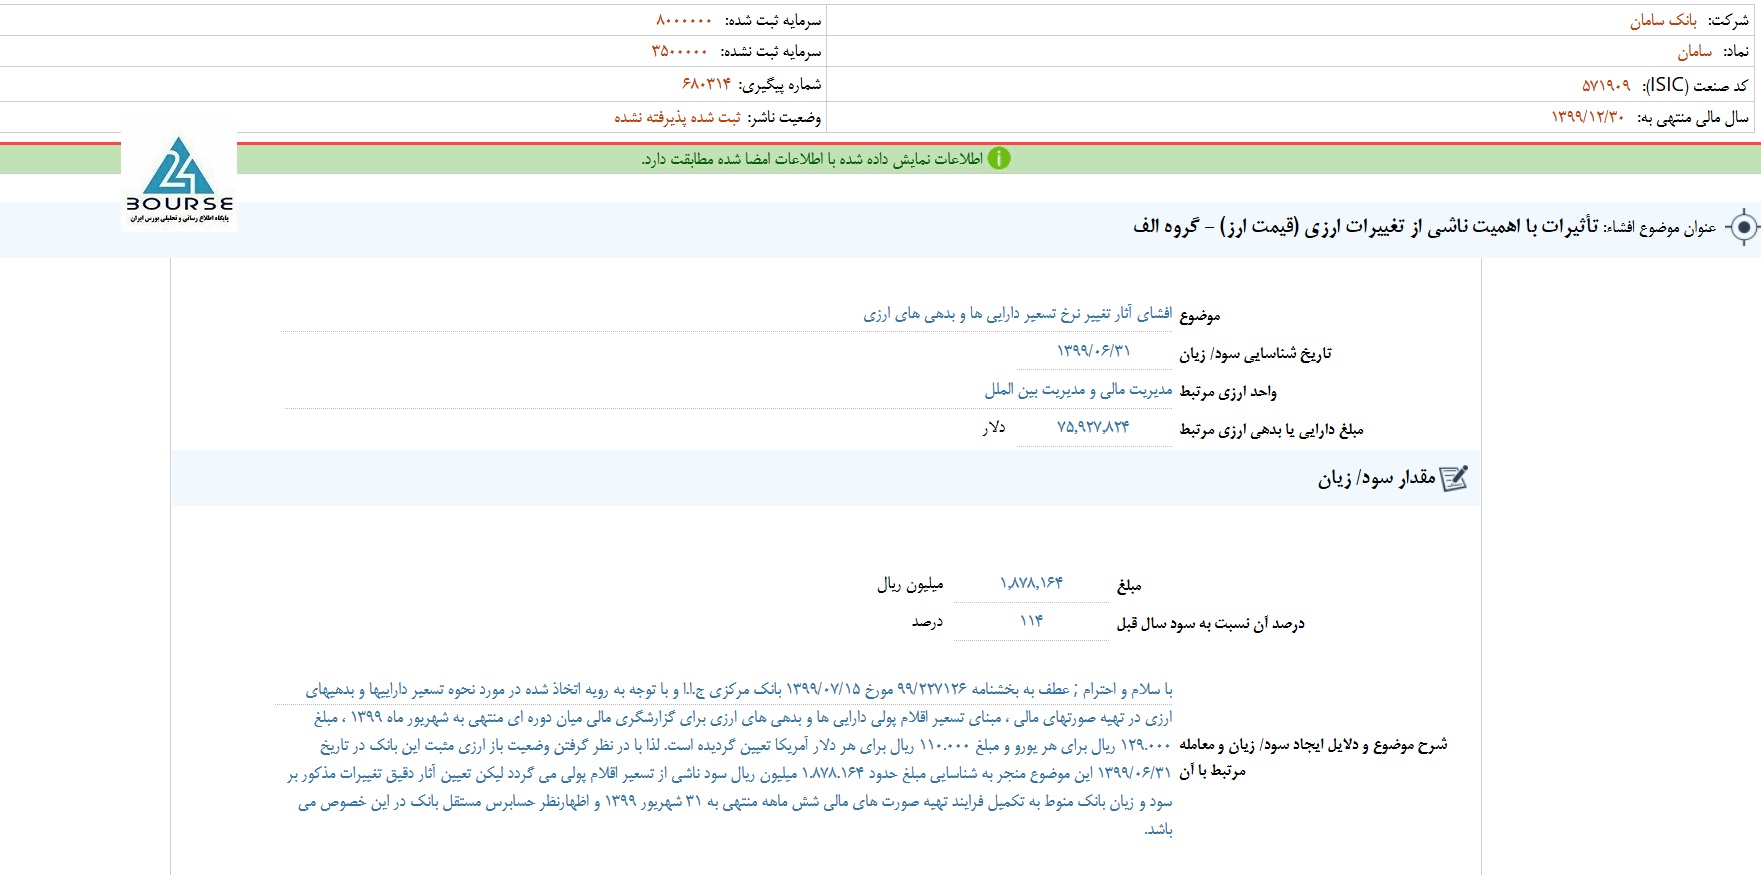Select fiscal year end ۱۳۹۹/۱۲/۳۰
Viewport: 1761px width, 875px height.
tap(1587, 118)
